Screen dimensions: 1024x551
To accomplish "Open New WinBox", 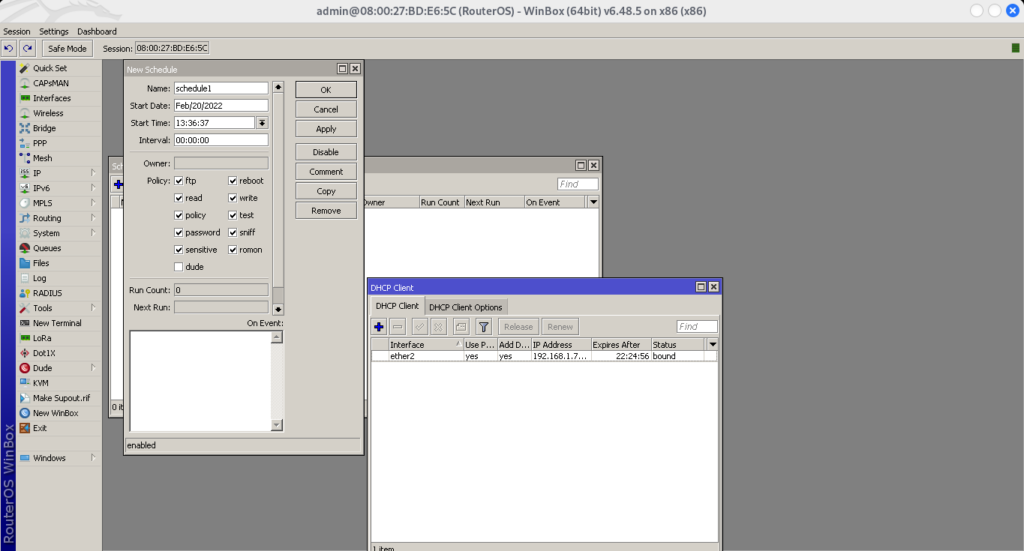I will (x=56, y=413).
